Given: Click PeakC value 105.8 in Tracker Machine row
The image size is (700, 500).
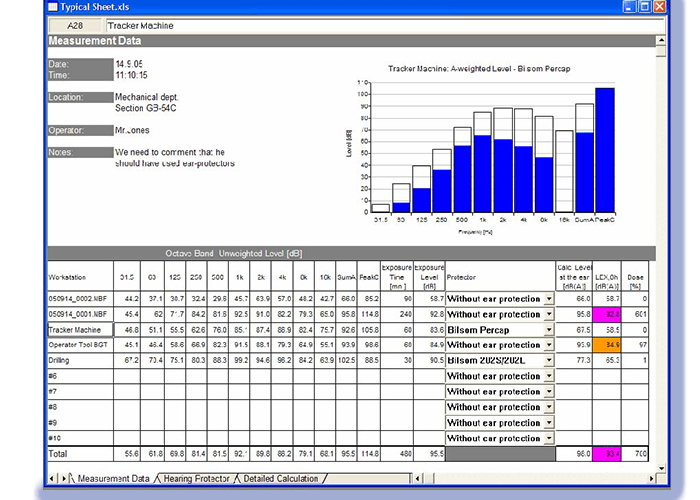Looking at the screenshot, I should pyautogui.click(x=369, y=330).
